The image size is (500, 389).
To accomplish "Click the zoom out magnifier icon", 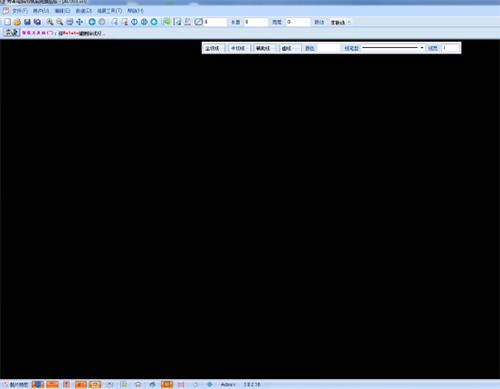I will click(x=60, y=22).
